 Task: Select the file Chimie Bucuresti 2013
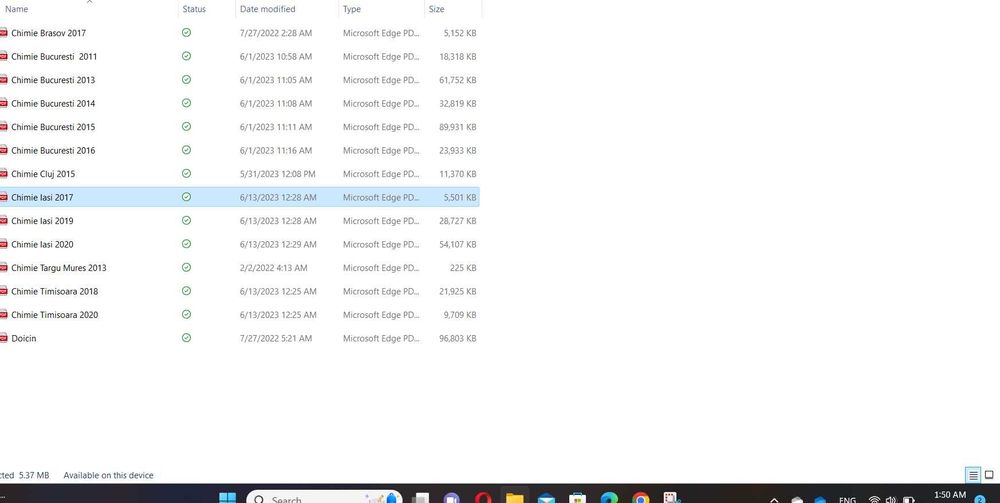click(53, 80)
